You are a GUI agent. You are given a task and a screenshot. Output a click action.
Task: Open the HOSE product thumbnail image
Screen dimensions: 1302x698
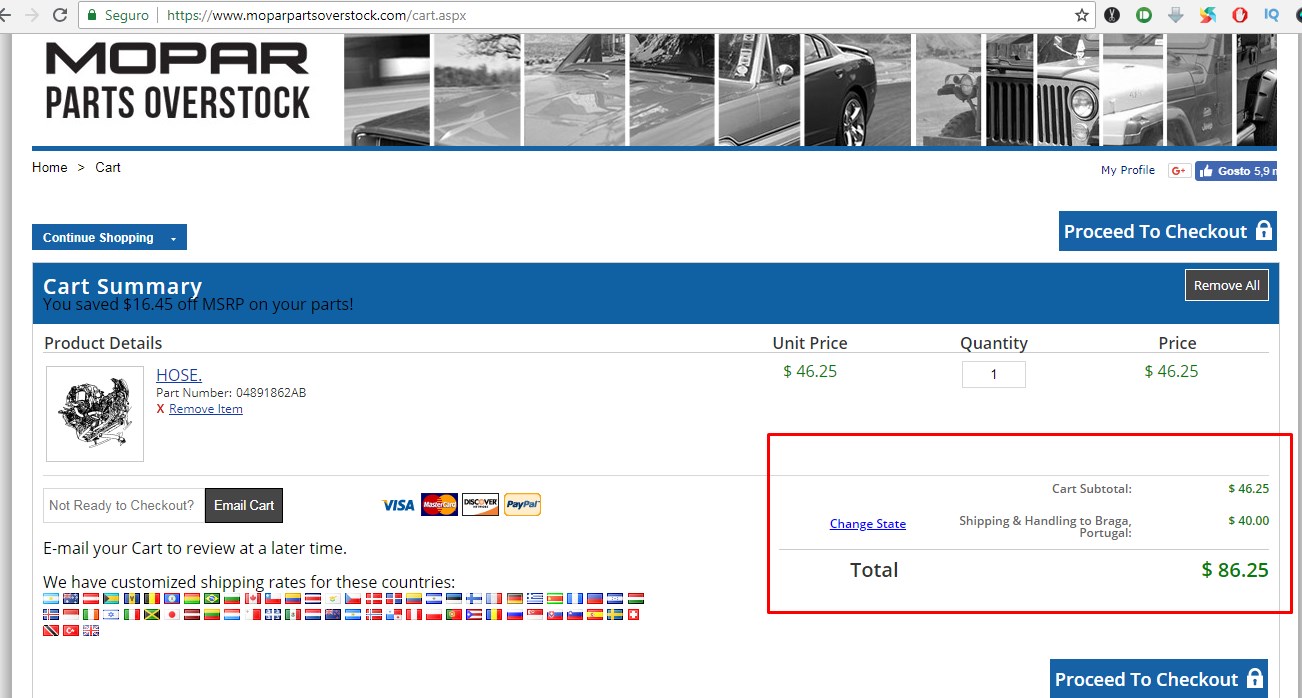point(95,414)
